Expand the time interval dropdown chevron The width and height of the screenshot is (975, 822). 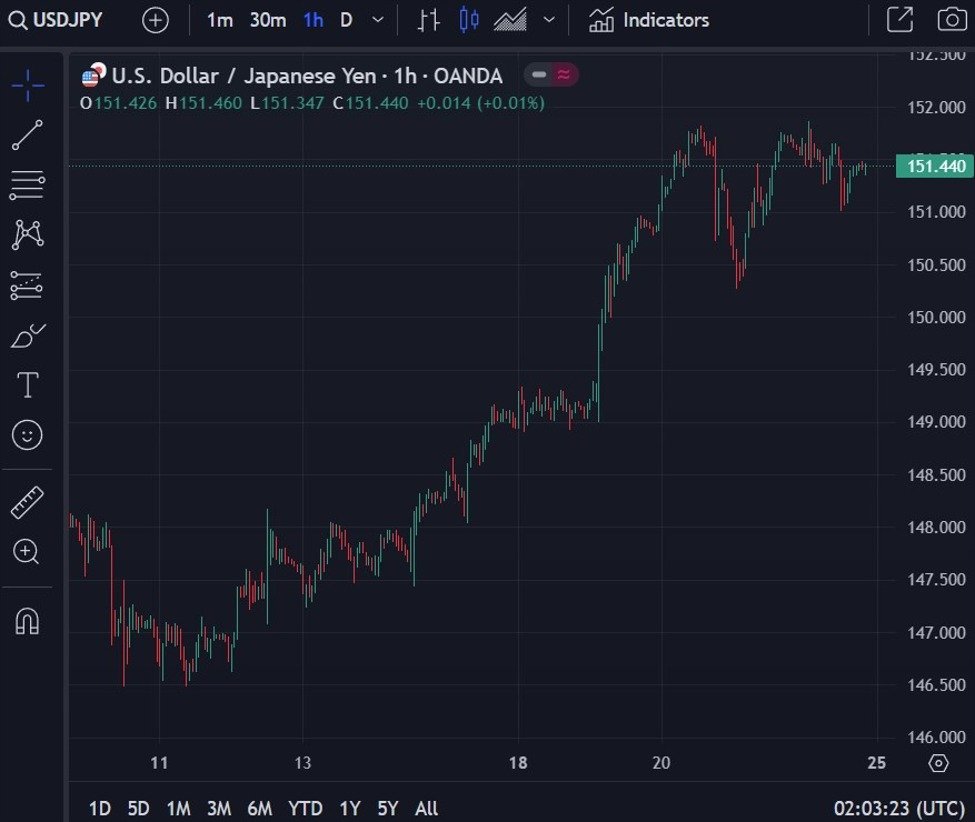tap(377, 20)
